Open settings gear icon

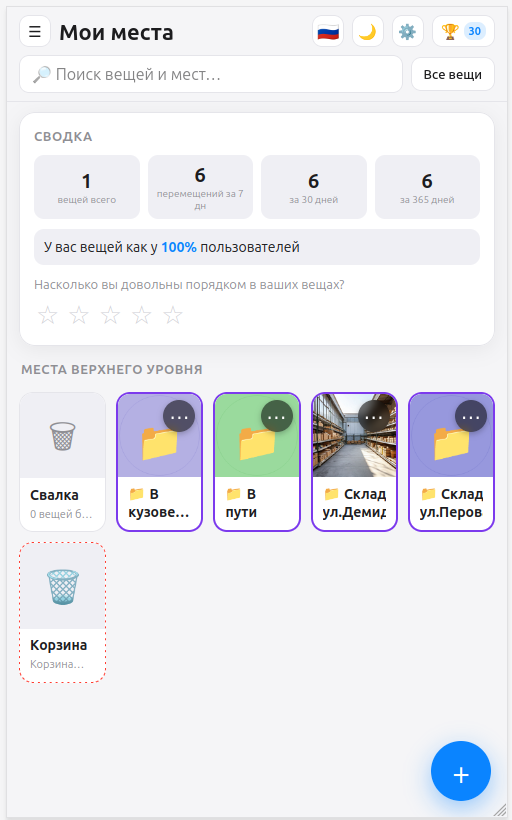click(x=407, y=31)
